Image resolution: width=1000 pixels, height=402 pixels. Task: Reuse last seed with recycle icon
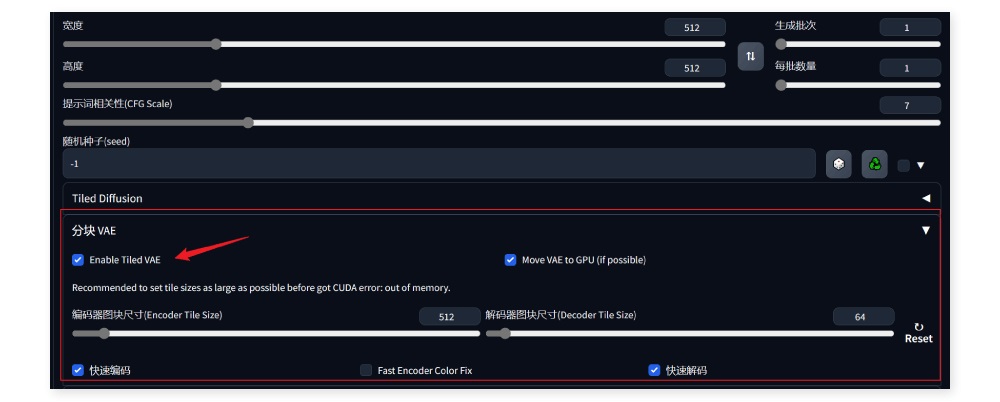click(x=874, y=164)
